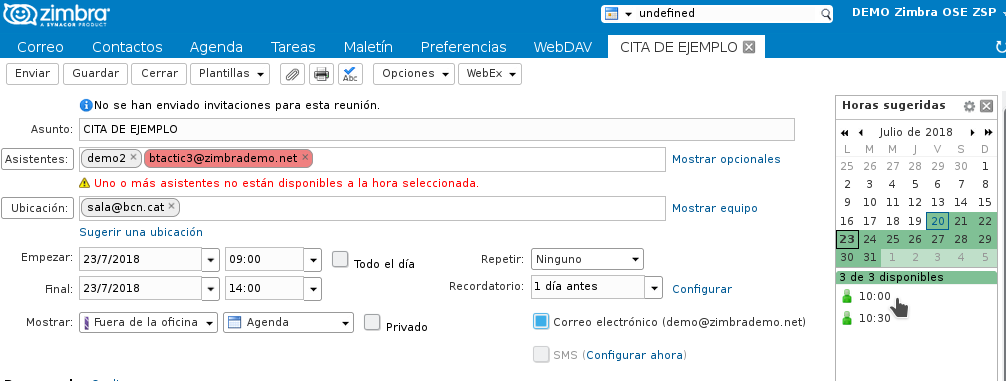Switch to the Agenda tab
Image resolution: width=1006 pixels, height=381 pixels.
tap(216, 47)
